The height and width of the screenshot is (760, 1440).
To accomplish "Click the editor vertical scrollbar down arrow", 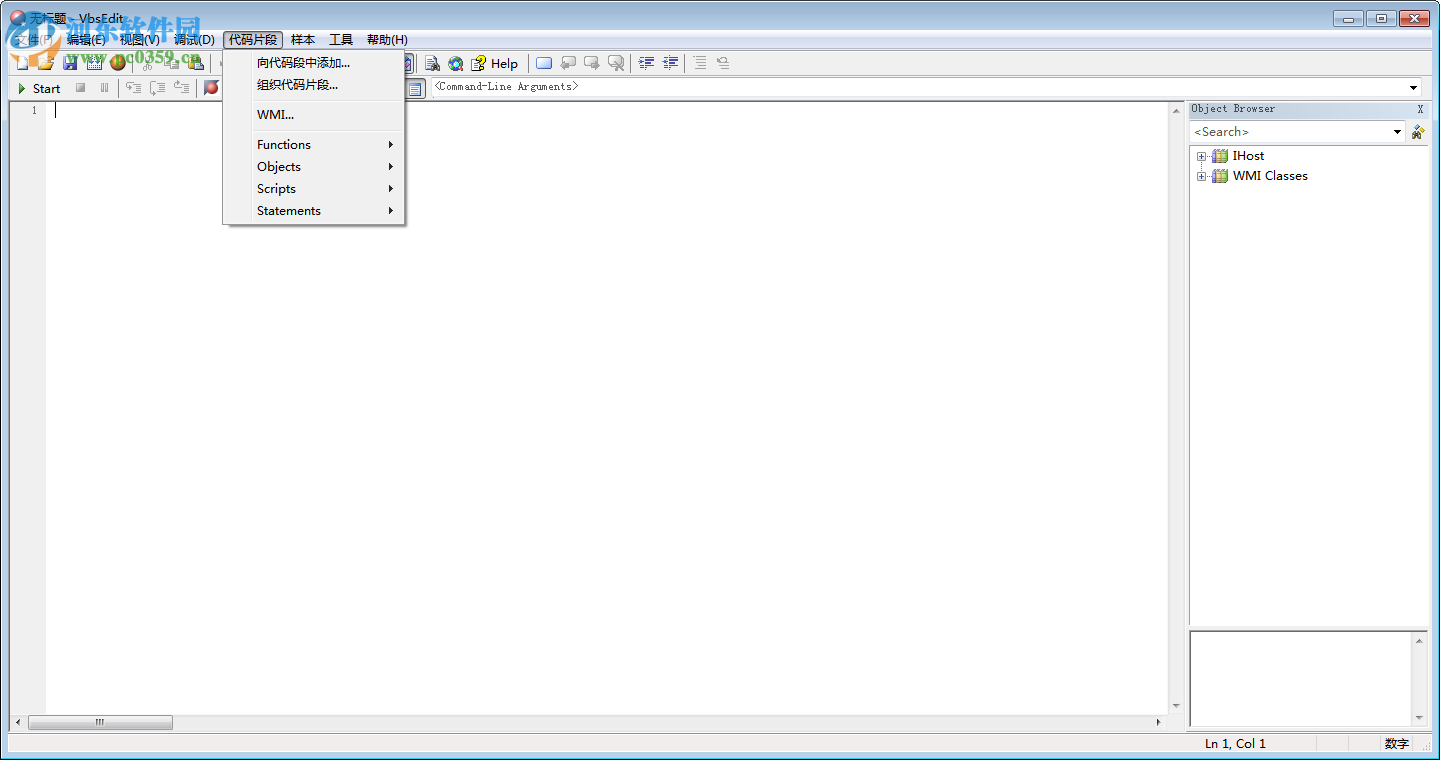I will [x=1176, y=706].
